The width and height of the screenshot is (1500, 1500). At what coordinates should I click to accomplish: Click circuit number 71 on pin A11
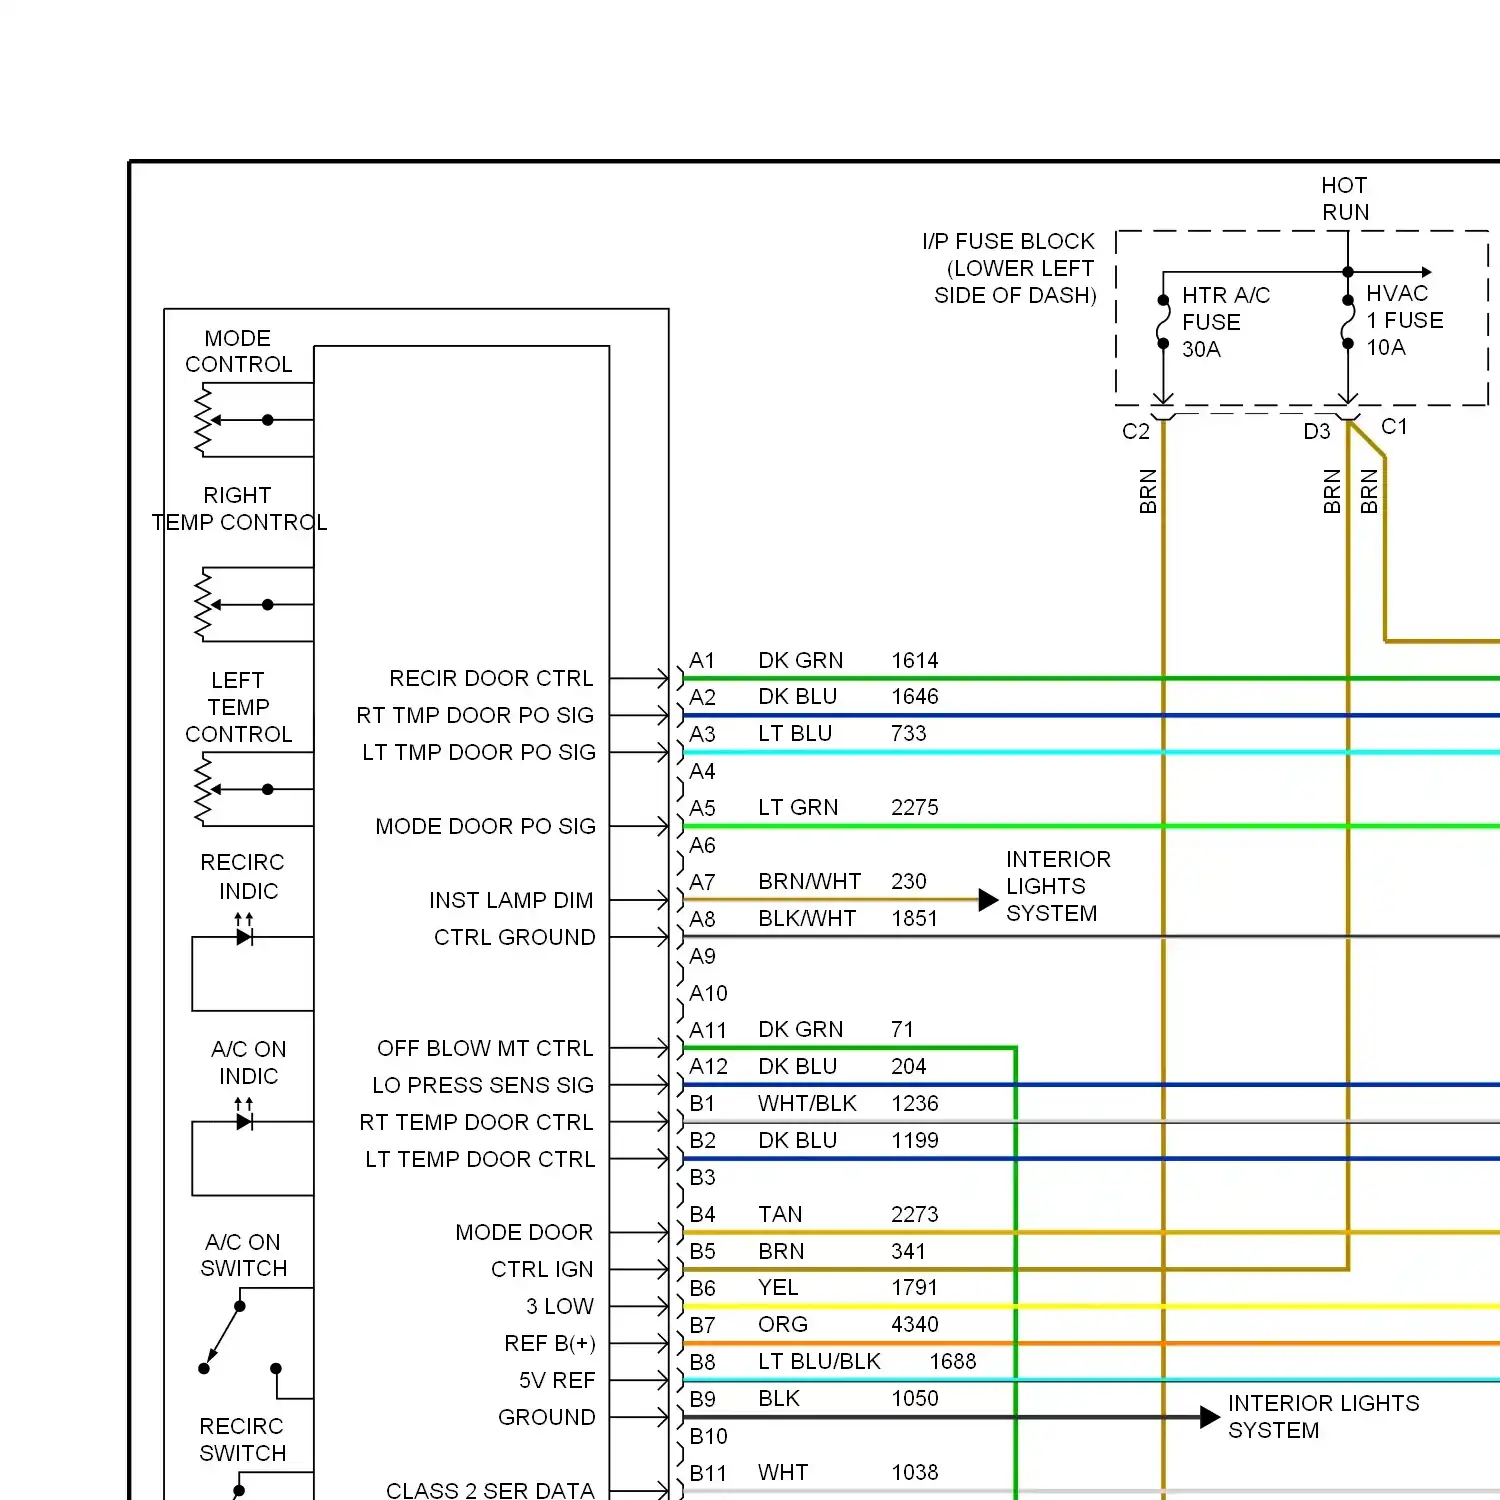click(902, 1030)
